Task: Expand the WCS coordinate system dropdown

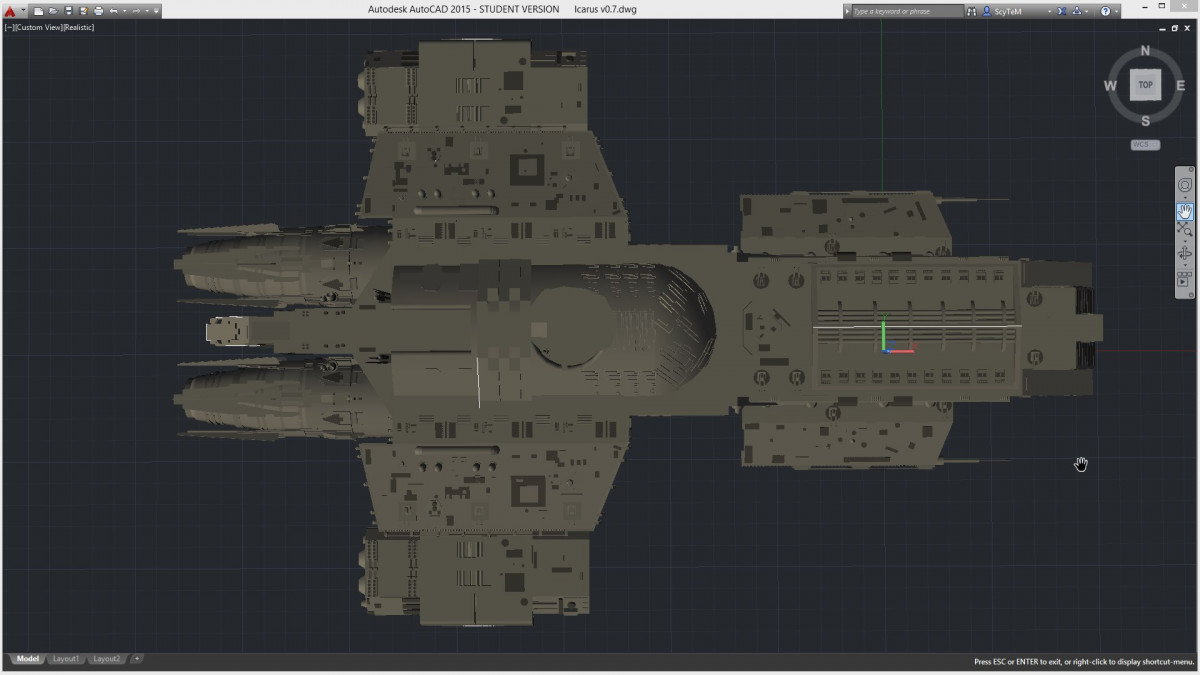Action: (x=1145, y=145)
